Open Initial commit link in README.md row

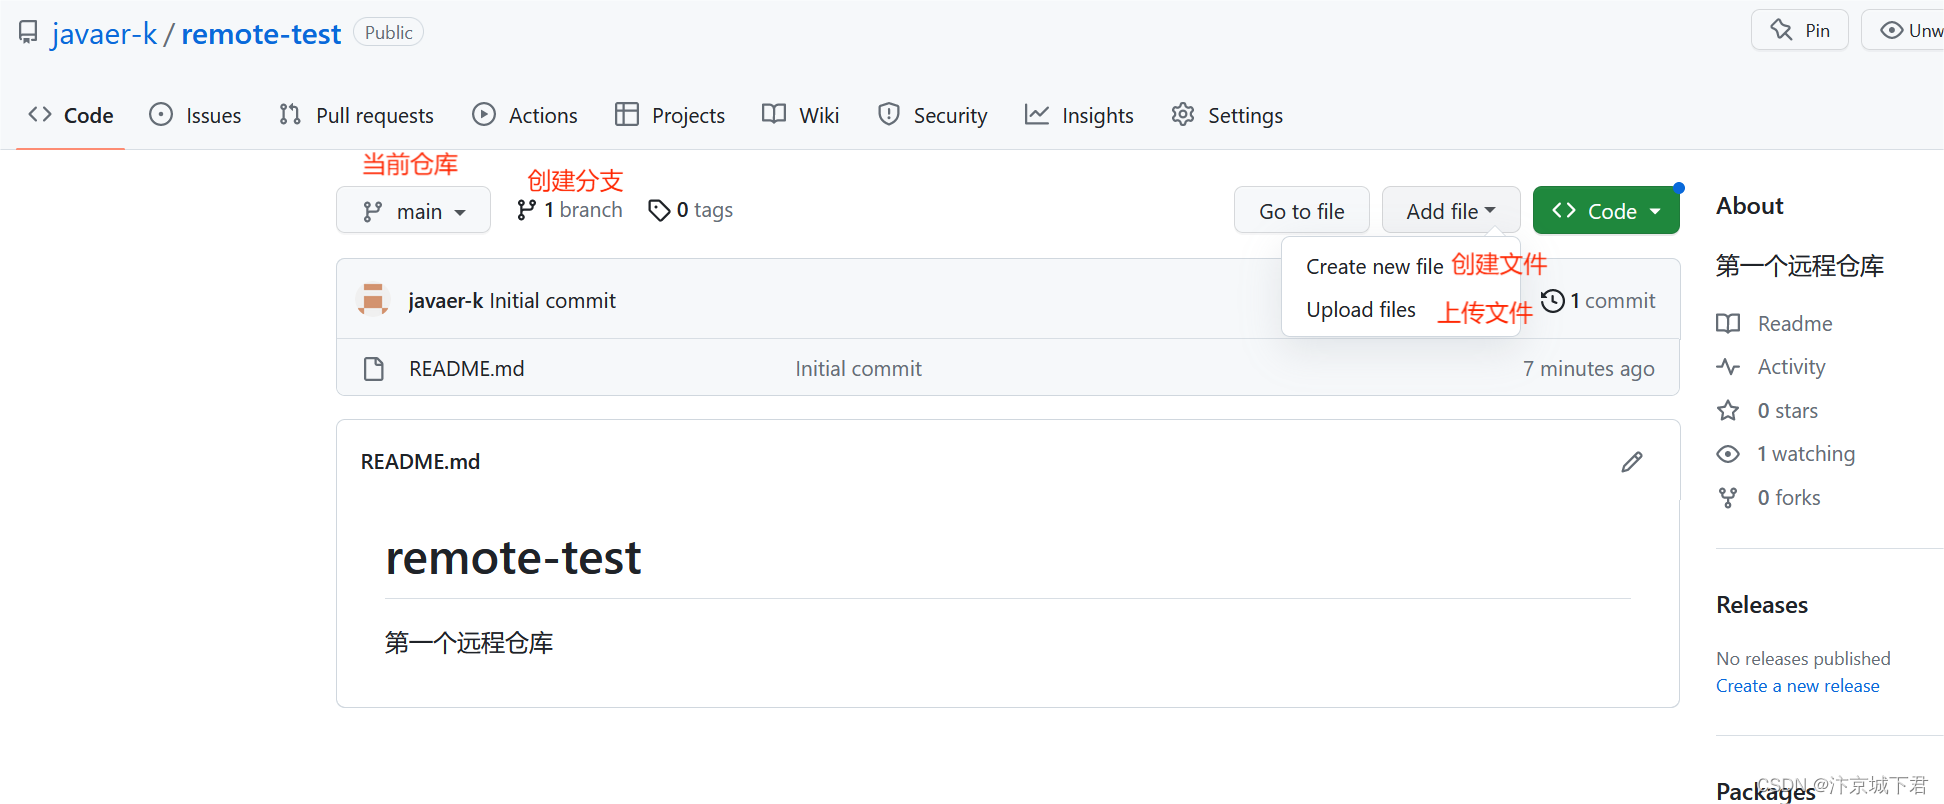pyautogui.click(x=858, y=369)
